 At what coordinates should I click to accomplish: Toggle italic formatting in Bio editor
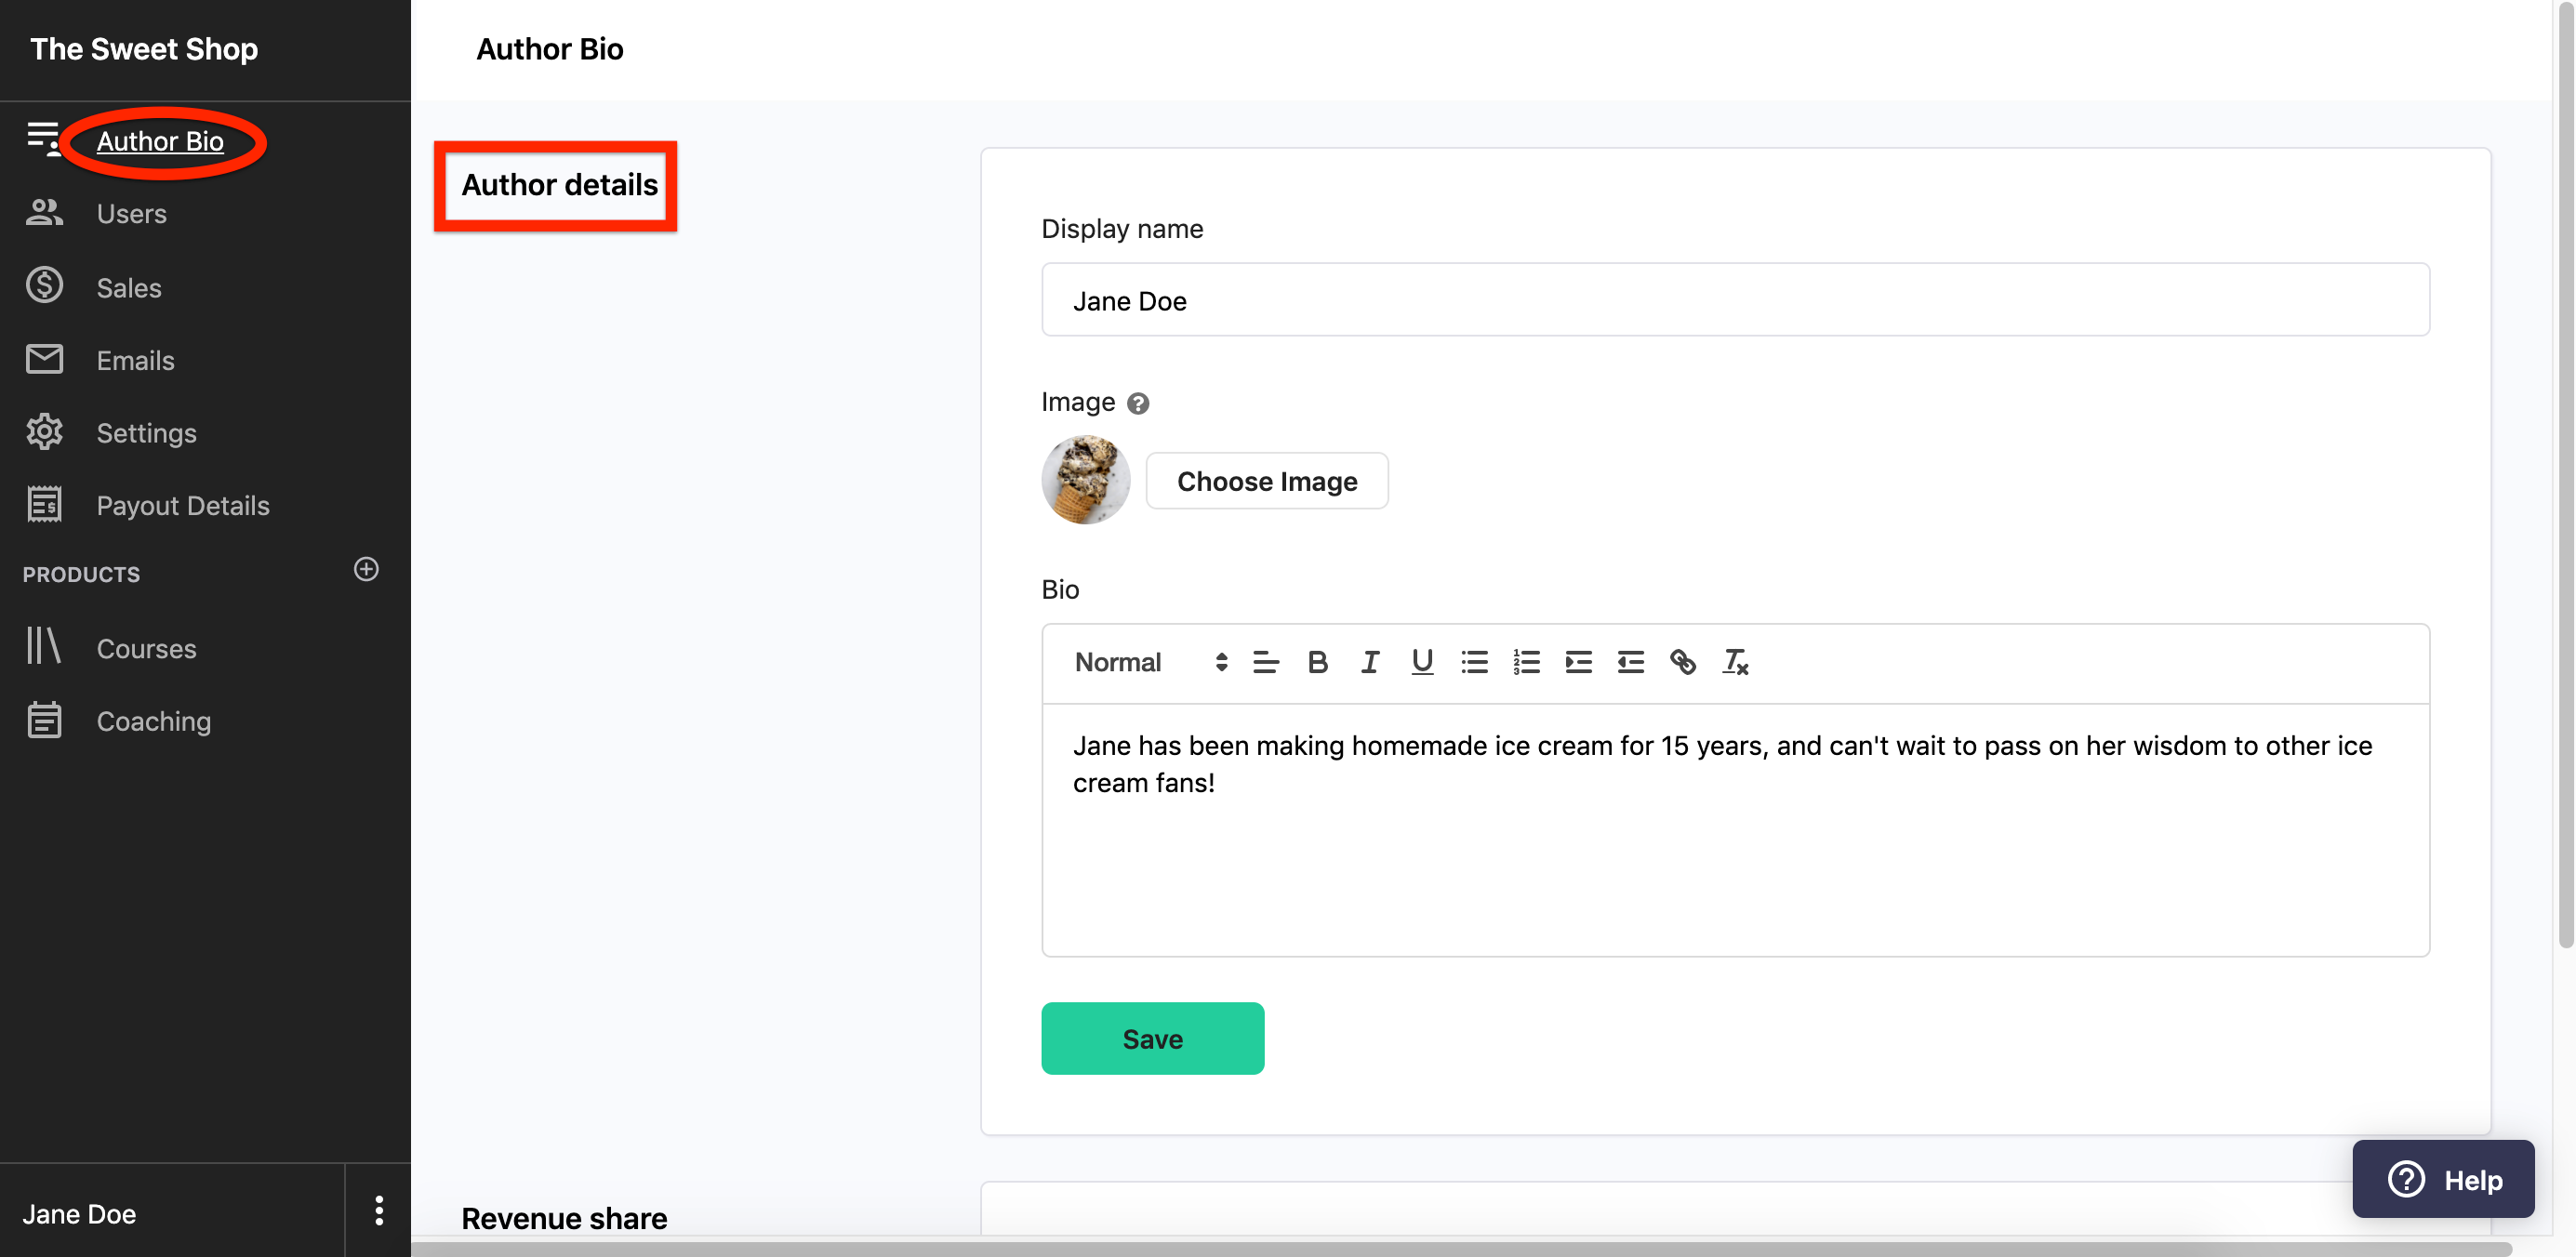1370,662
